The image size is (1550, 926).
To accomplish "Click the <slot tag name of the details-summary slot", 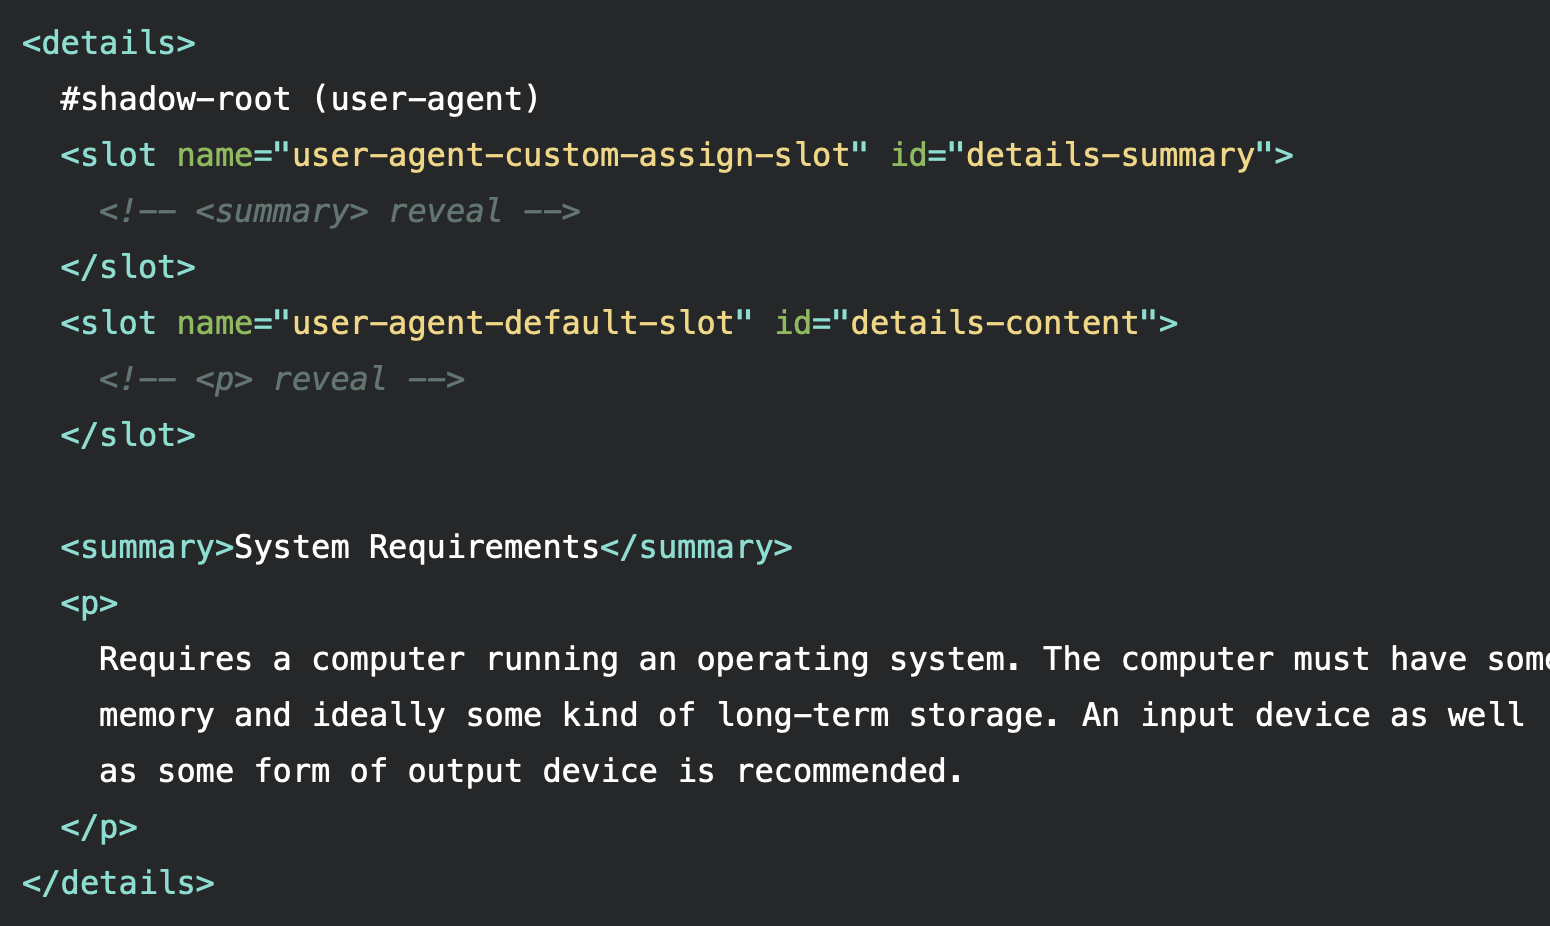I will [x=108, y=155].
